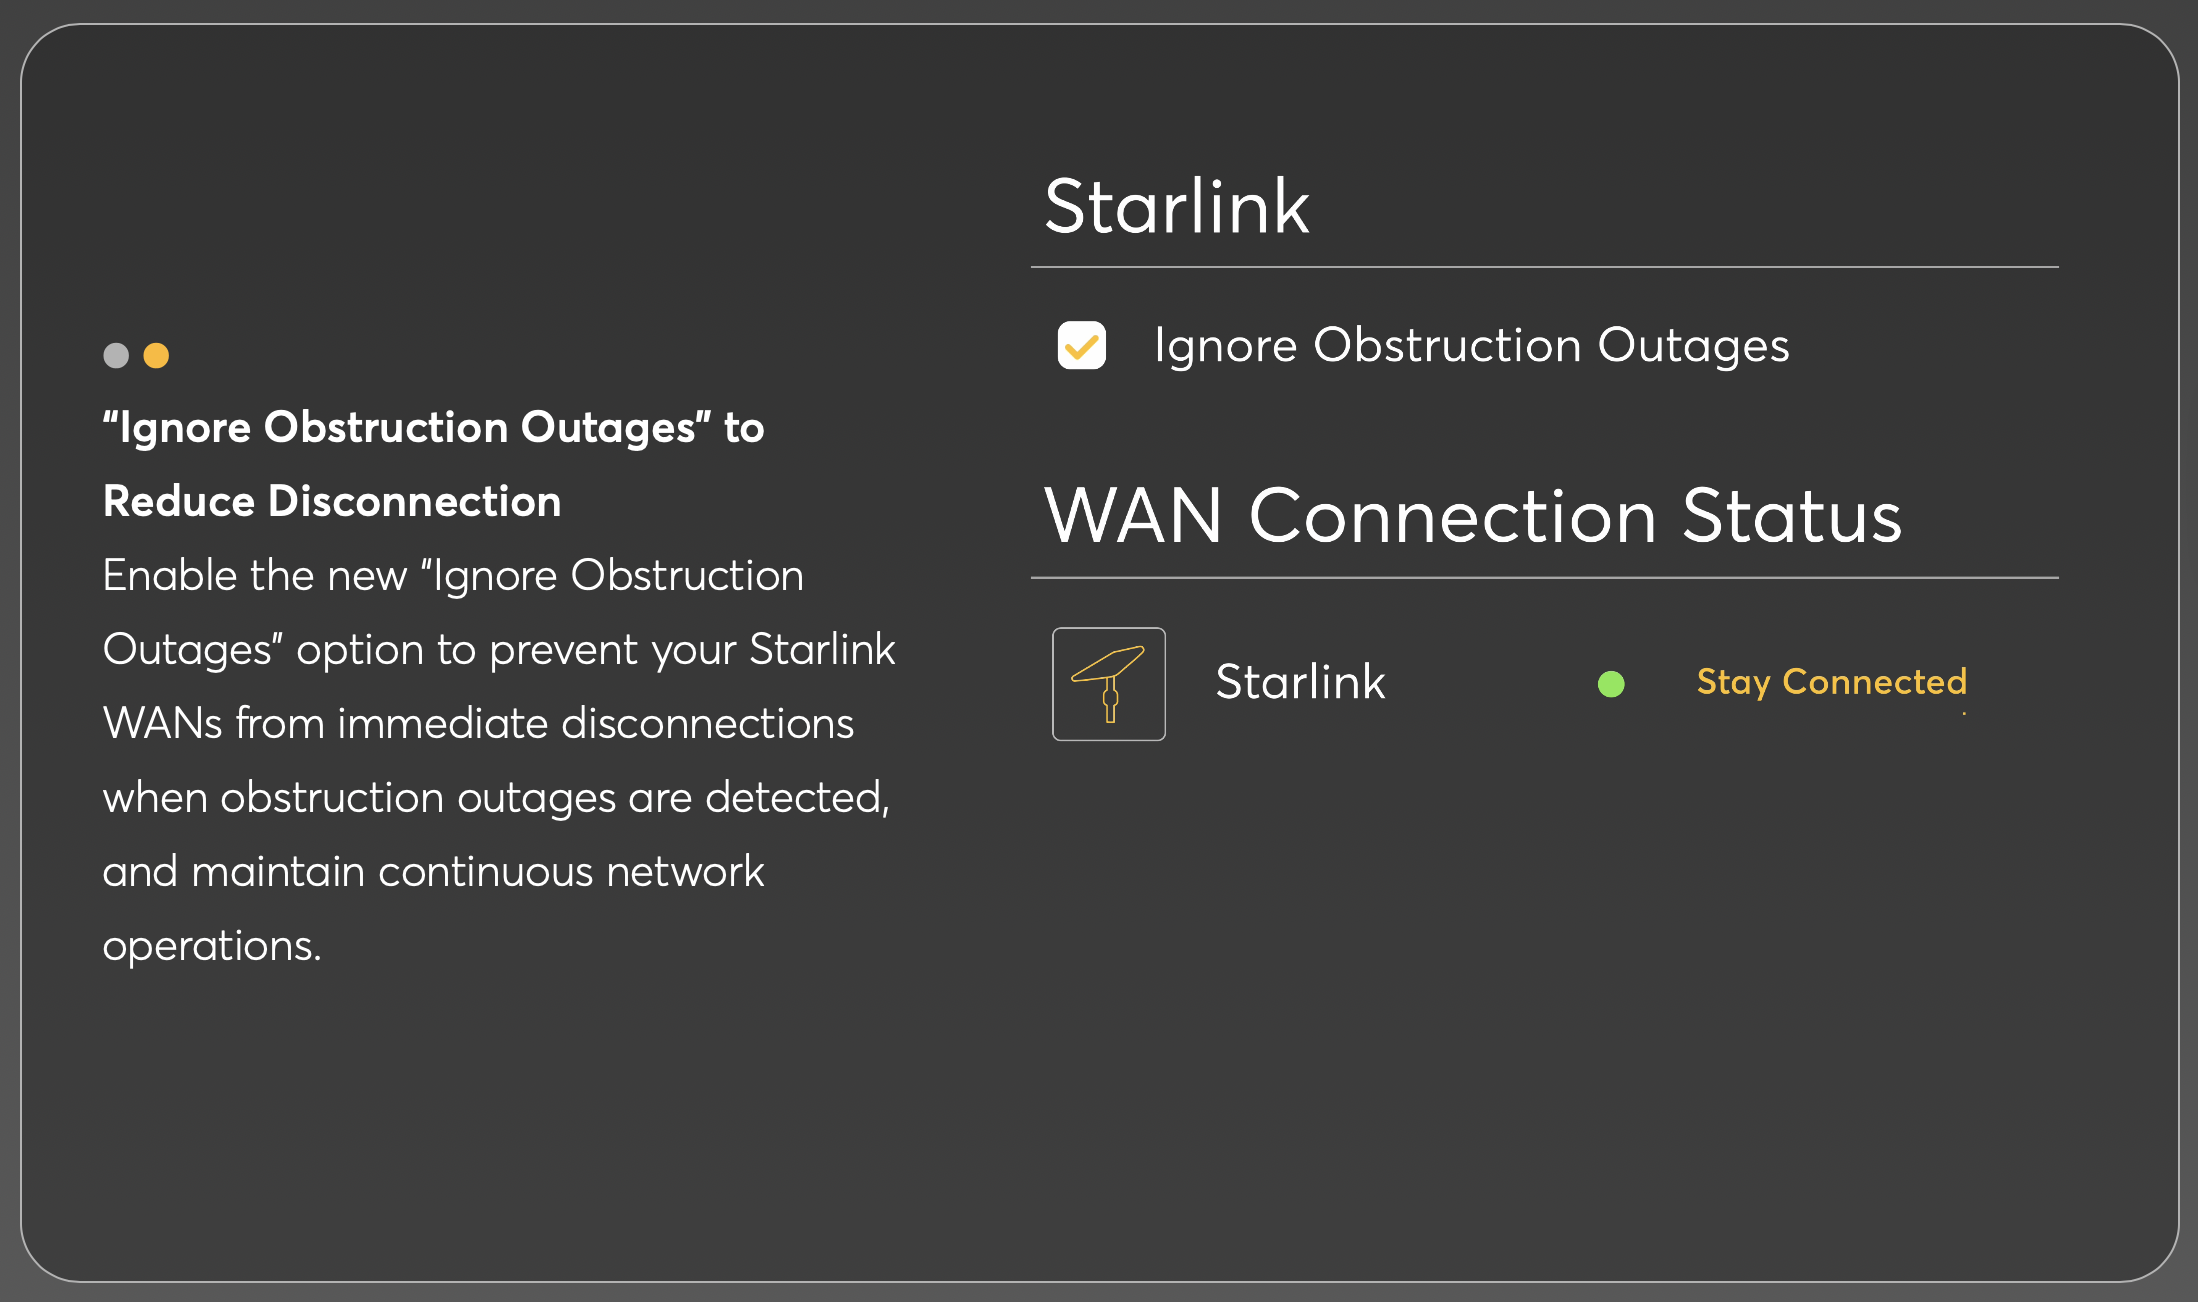Click the "Enable the new" paragraph line

point(453,575)
